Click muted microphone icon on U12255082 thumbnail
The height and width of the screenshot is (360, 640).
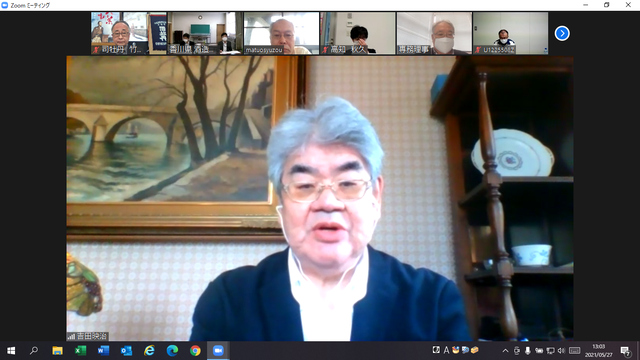pyautogui.click(x=478, y=50)
